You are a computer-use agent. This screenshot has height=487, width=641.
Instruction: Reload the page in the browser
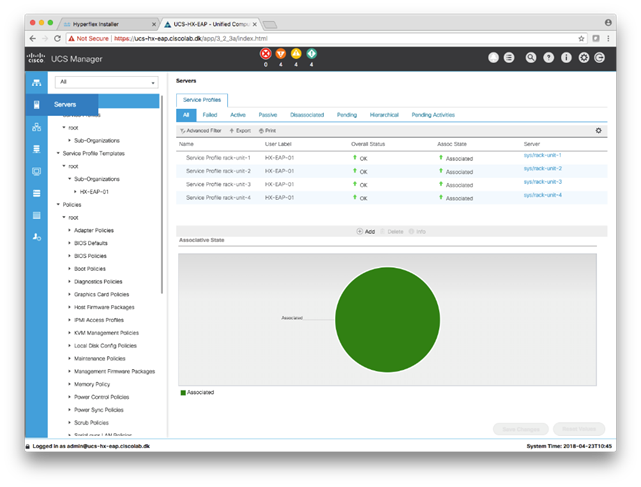pyautogui.click(x=57, y=38)
